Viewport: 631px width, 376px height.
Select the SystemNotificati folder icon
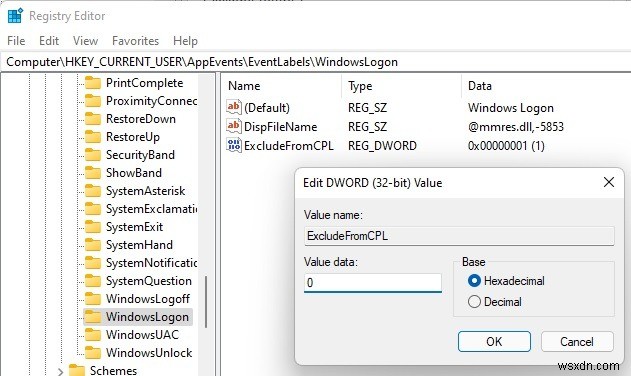coord(93,263)
